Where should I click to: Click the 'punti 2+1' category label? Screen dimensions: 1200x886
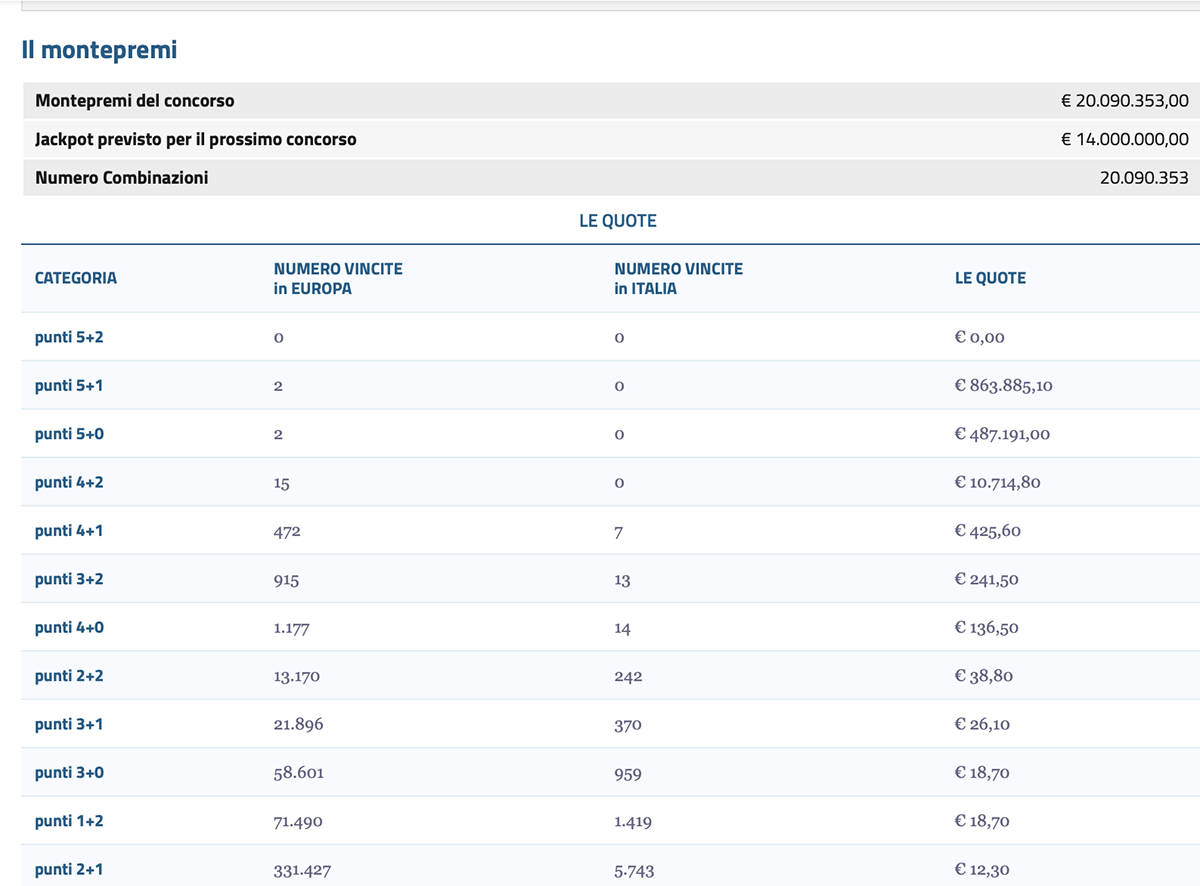tap(69, 870)
